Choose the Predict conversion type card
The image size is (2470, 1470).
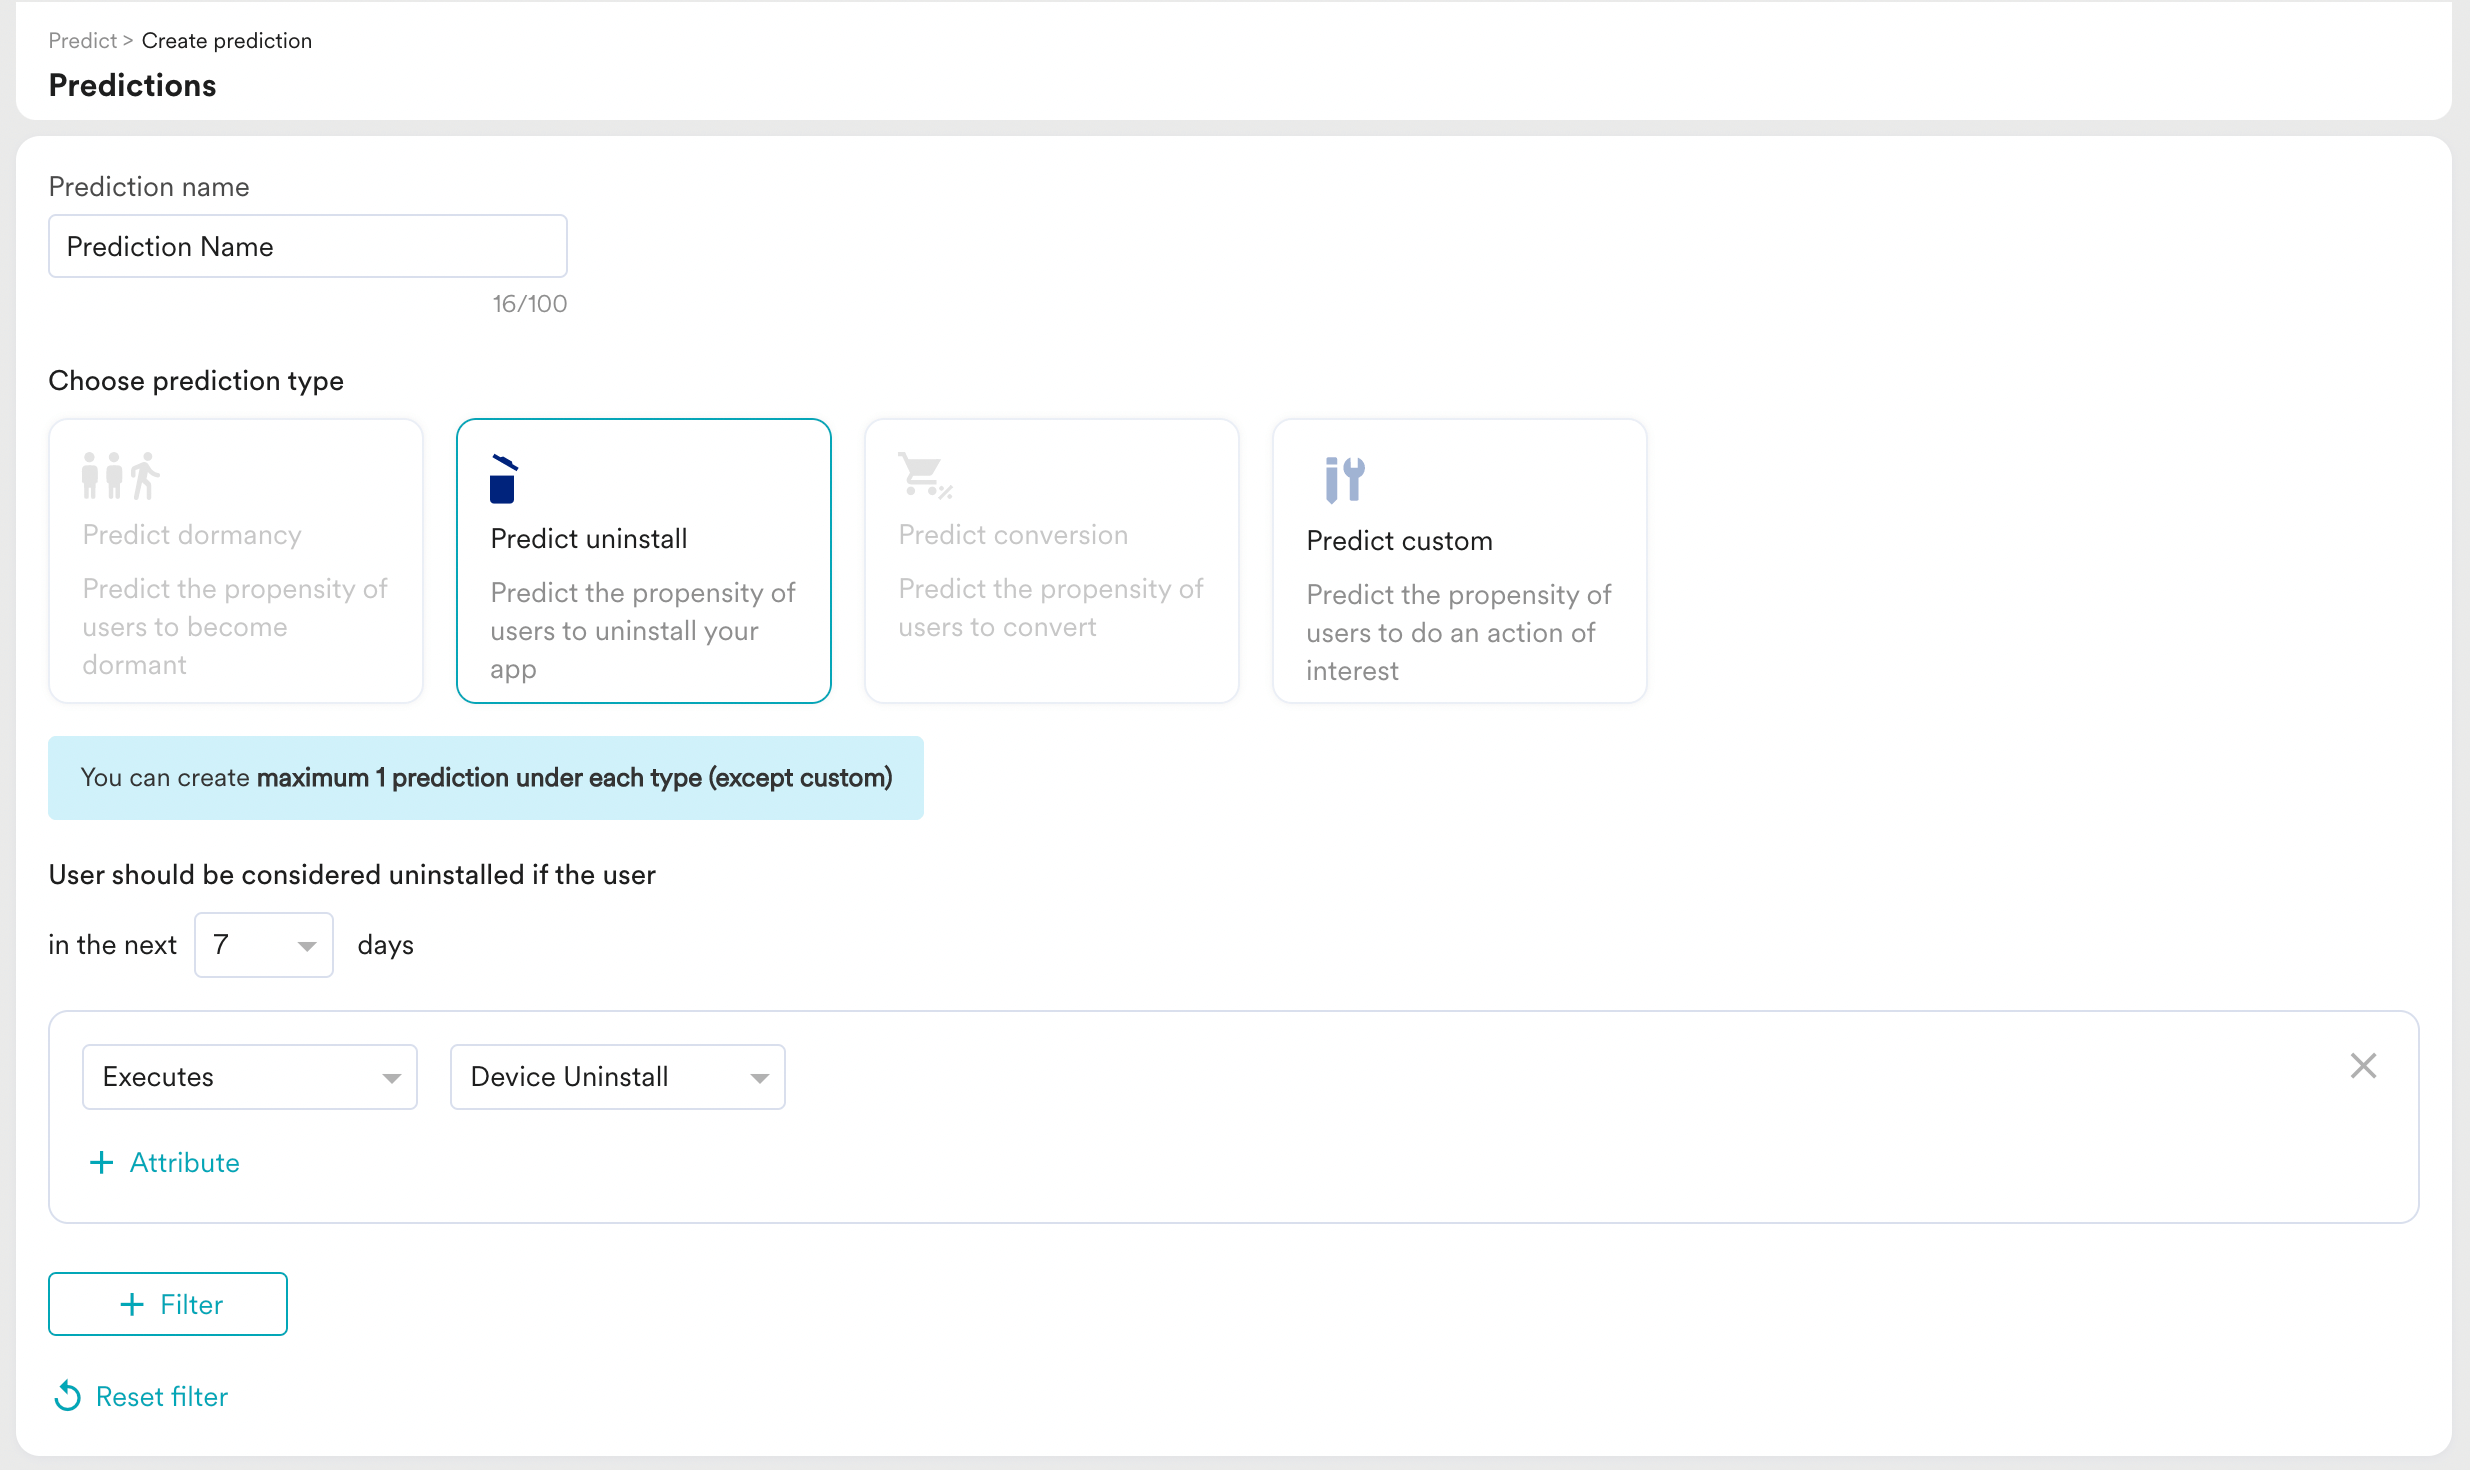1051,560
